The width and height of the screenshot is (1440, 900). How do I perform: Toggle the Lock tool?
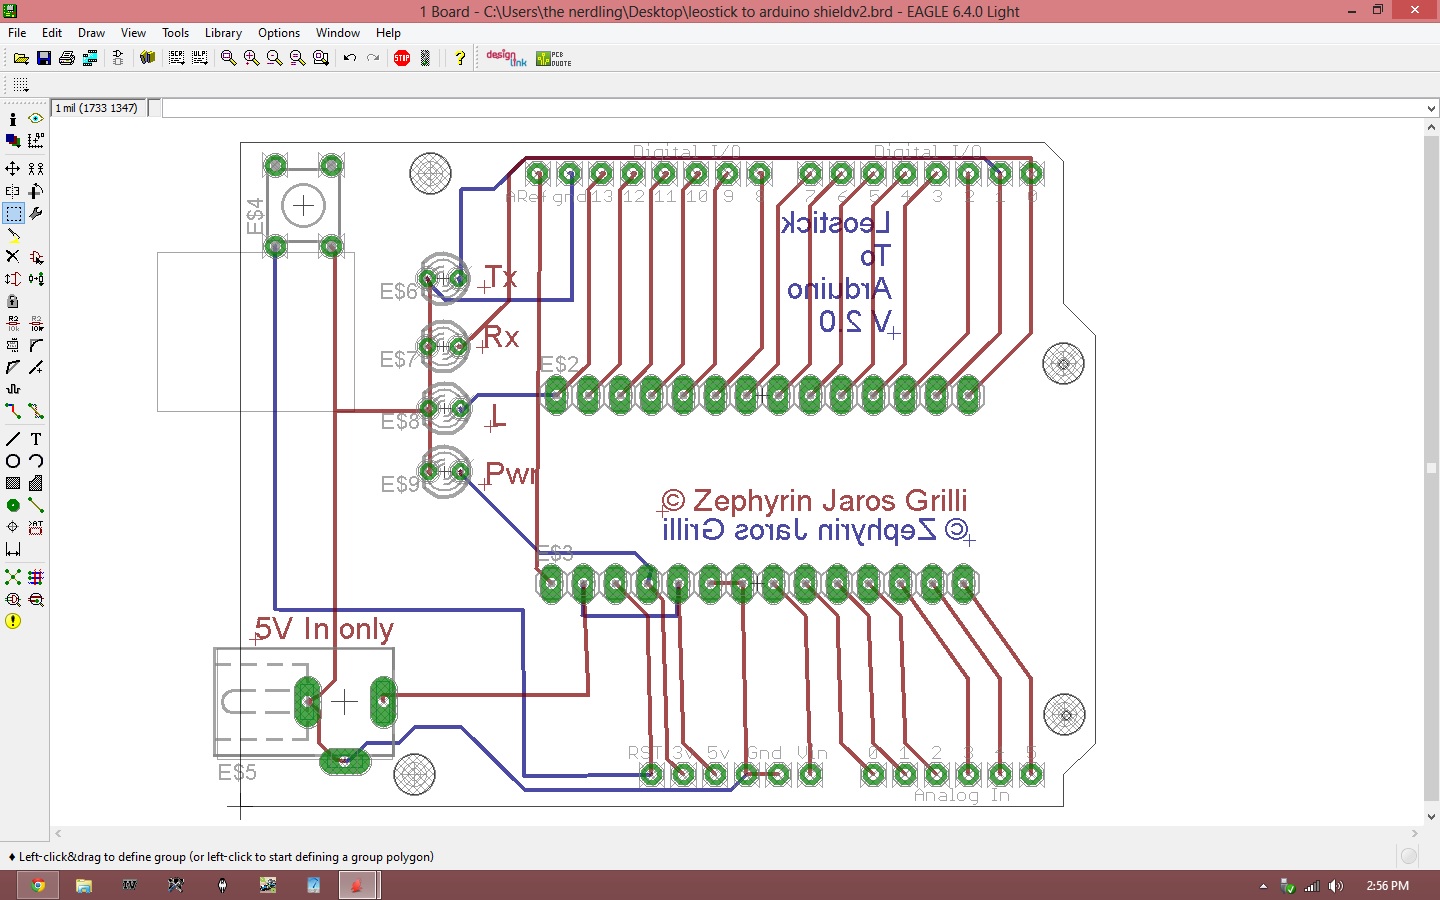tap(13, 301)
